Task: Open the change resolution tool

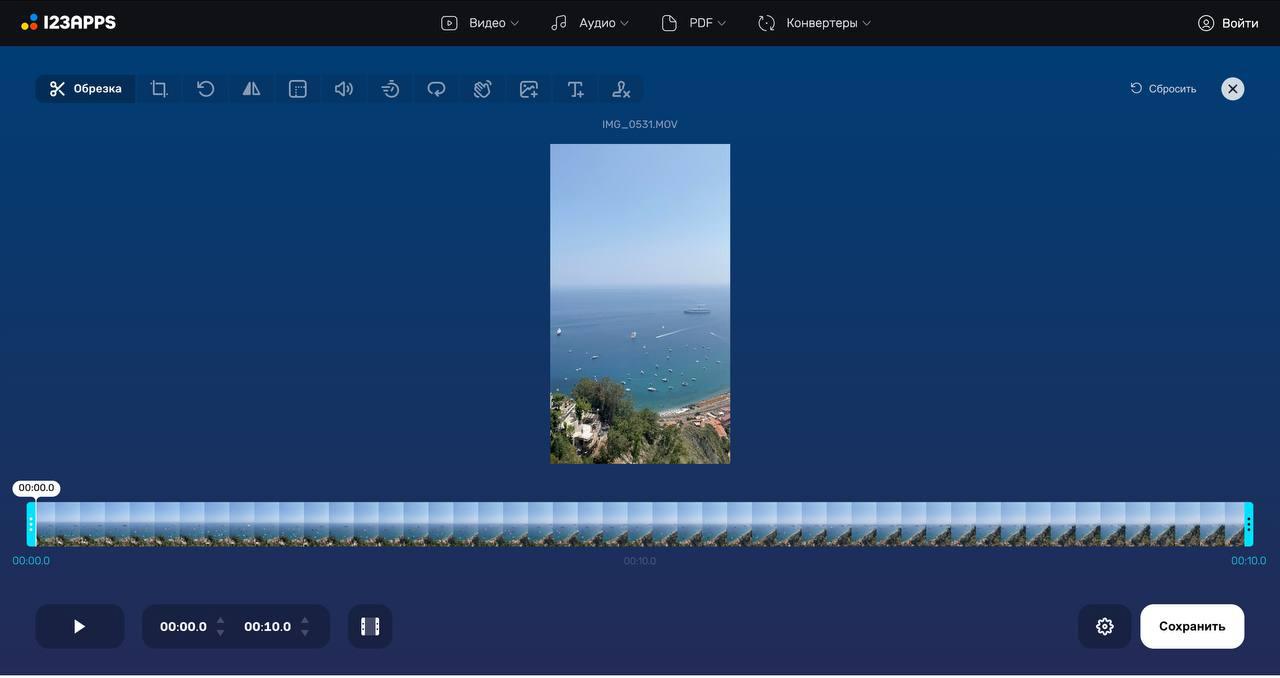Action: pos(298,89)
